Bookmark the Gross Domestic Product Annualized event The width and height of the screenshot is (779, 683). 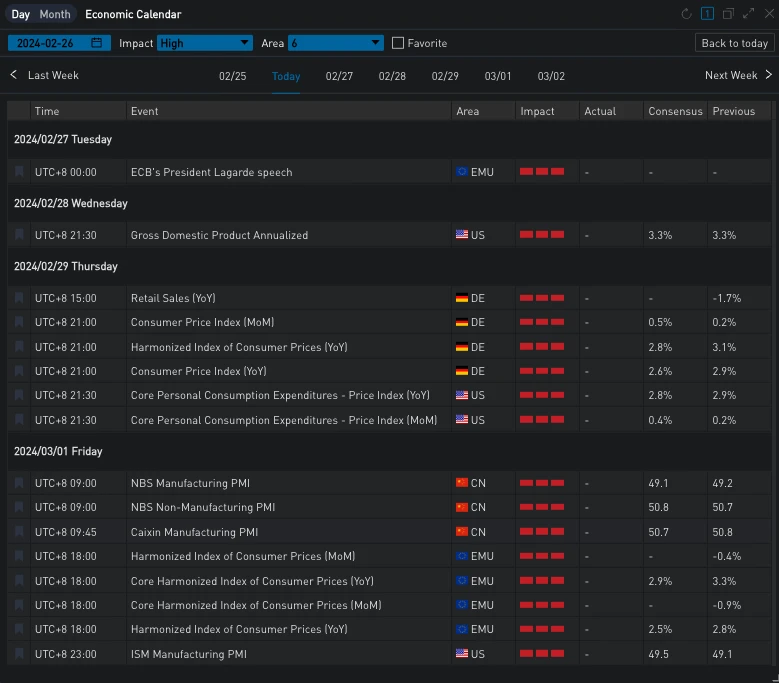[19, 235]
